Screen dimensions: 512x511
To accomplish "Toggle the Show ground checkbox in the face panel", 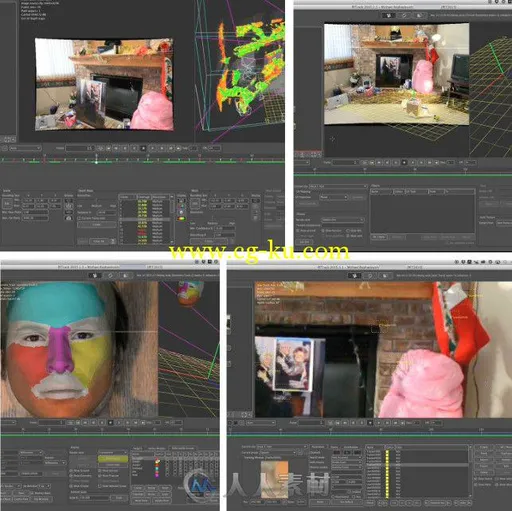I will click(x=71, y=470).
